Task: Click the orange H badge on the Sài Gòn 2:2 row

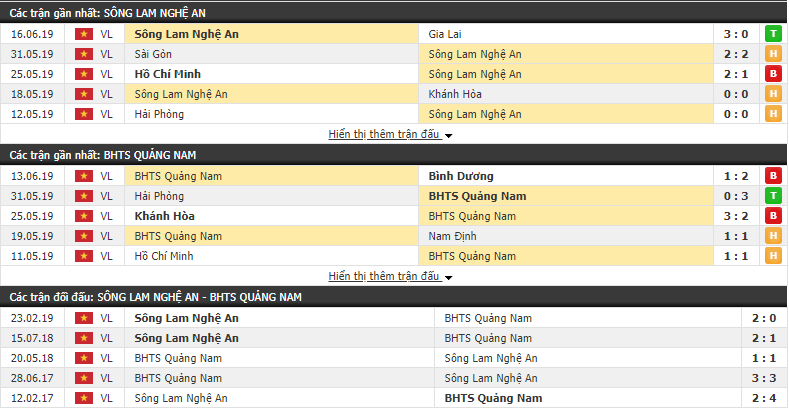Action: 773,54
